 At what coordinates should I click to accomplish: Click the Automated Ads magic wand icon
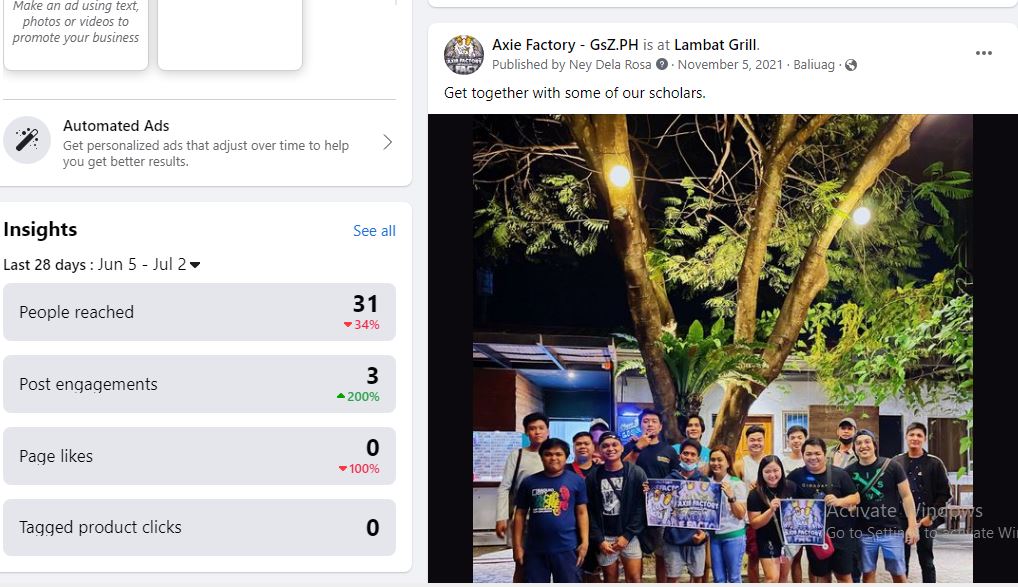[27, 140]
